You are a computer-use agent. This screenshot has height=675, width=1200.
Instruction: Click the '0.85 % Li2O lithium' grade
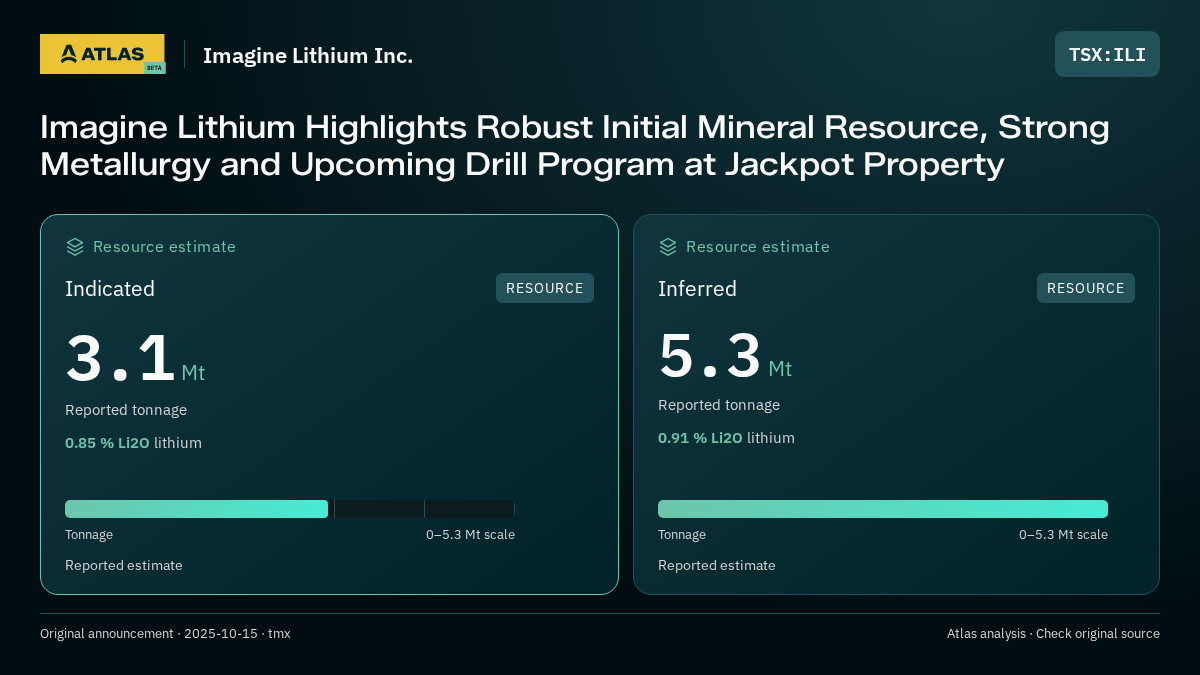click(x=133, y=443)
